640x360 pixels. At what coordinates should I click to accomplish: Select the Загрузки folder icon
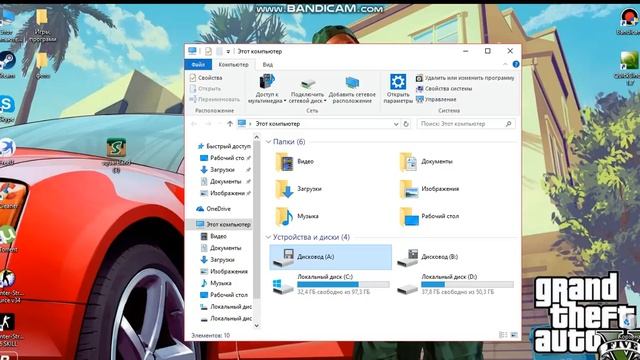coord(284,189)
